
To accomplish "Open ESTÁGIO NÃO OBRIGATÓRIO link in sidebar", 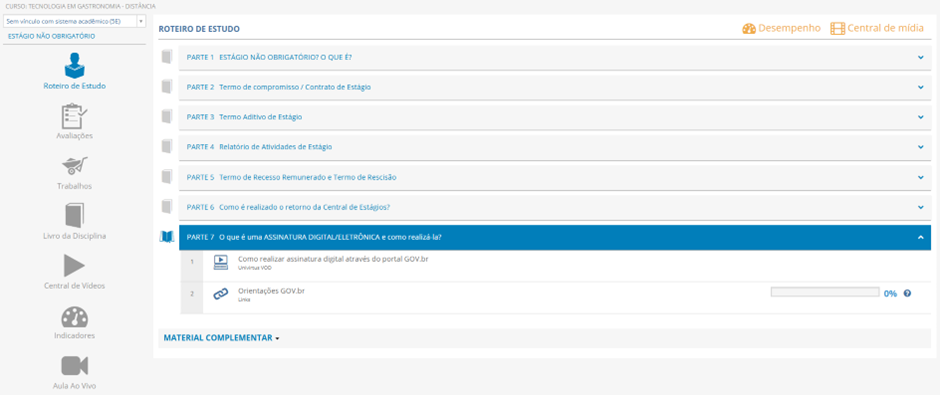I will pyautogui.click(x=51, y=37).
